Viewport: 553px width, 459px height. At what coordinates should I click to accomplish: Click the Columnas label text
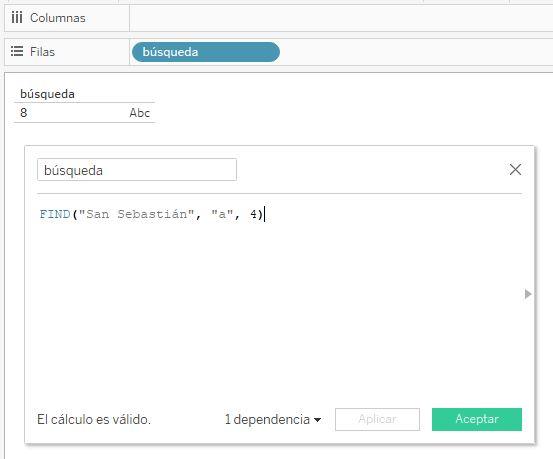[57, 18]
